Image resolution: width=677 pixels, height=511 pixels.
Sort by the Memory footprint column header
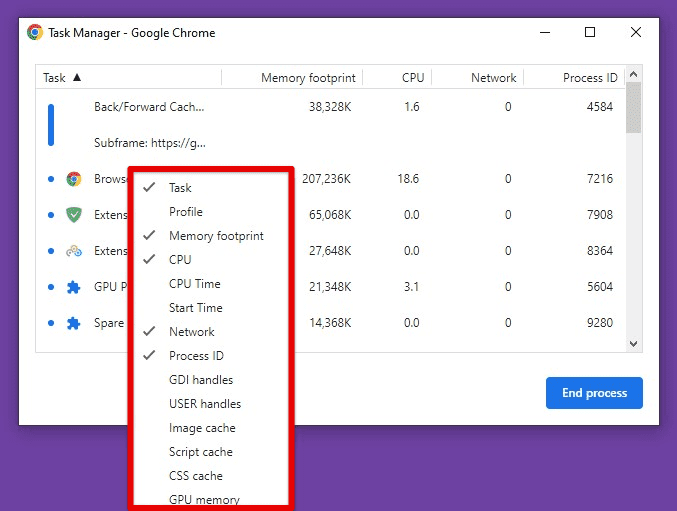(292, 78)
